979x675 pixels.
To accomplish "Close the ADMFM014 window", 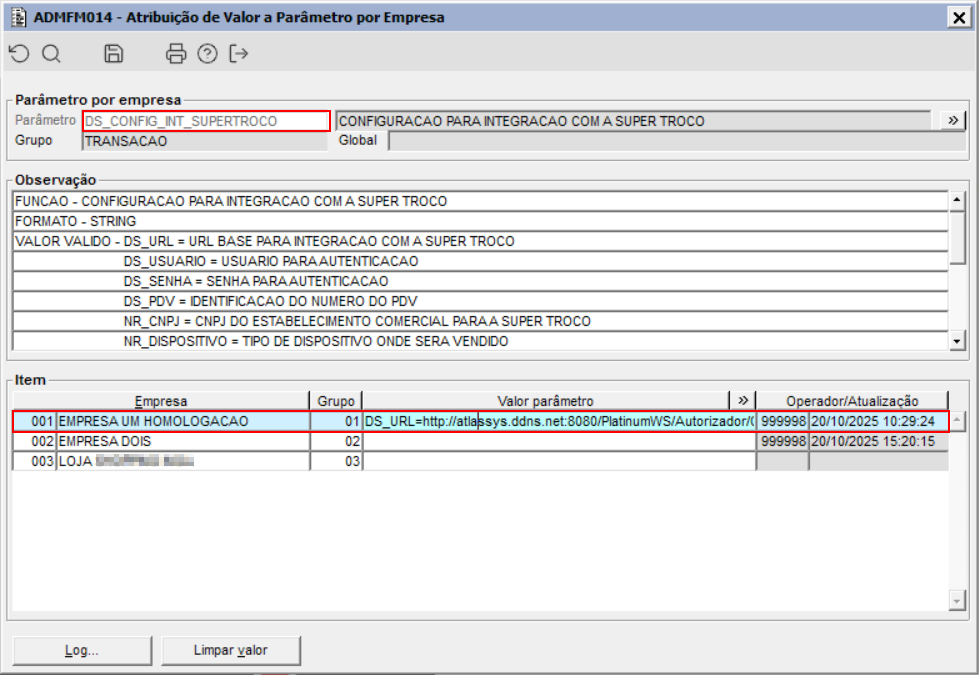I will click(x=958, y=17).
